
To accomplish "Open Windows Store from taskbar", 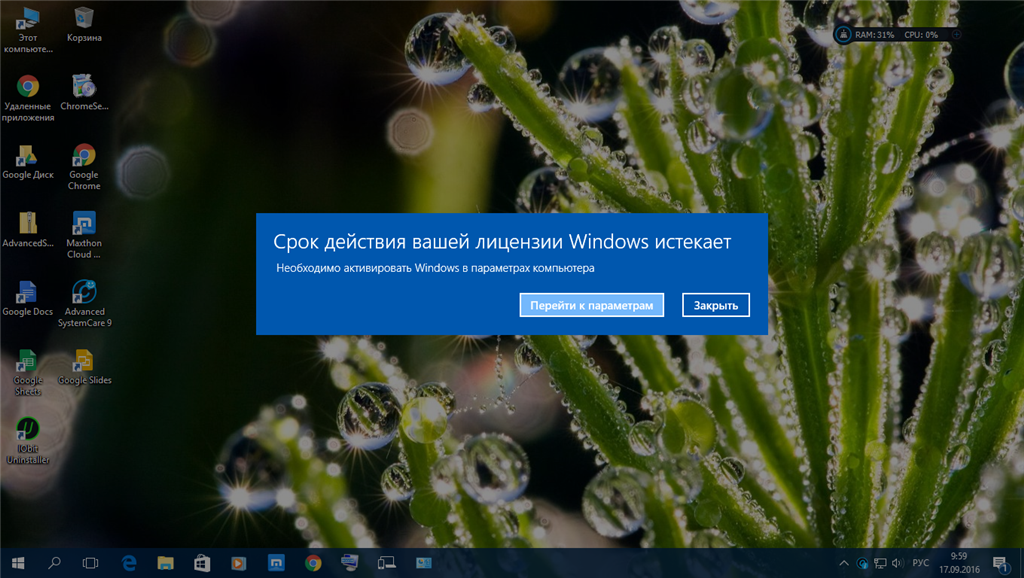I will (x=202, y=563).
